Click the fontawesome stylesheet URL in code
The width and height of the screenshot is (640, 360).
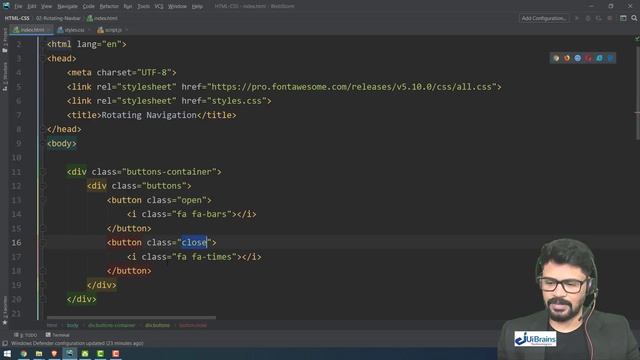tap(351, 87)
